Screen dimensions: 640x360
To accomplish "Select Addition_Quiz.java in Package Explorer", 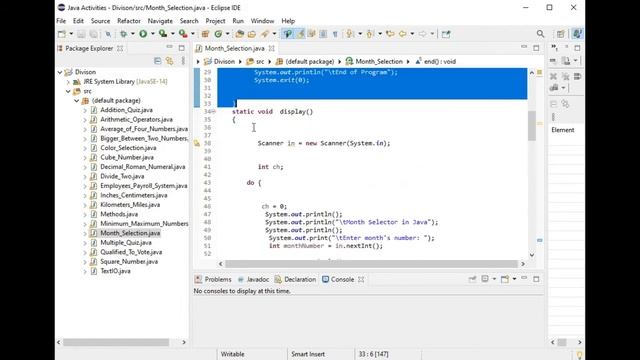I will click(x=126, y=110).
